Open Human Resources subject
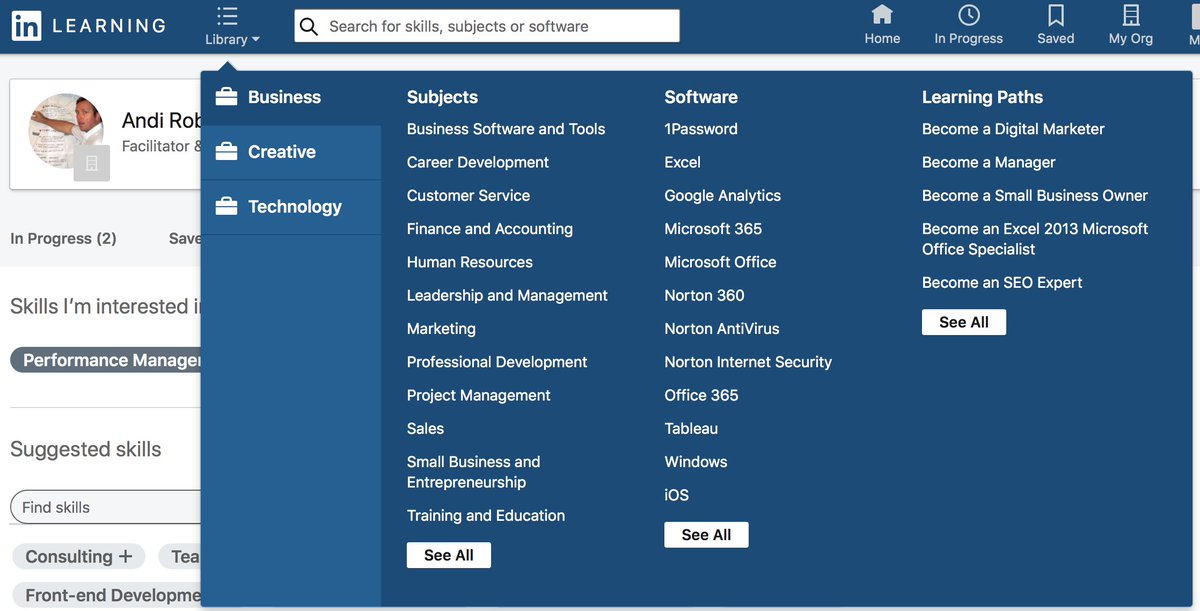Image resolution: width=1200 pixels, height=611 pixels. click(470, 262)
